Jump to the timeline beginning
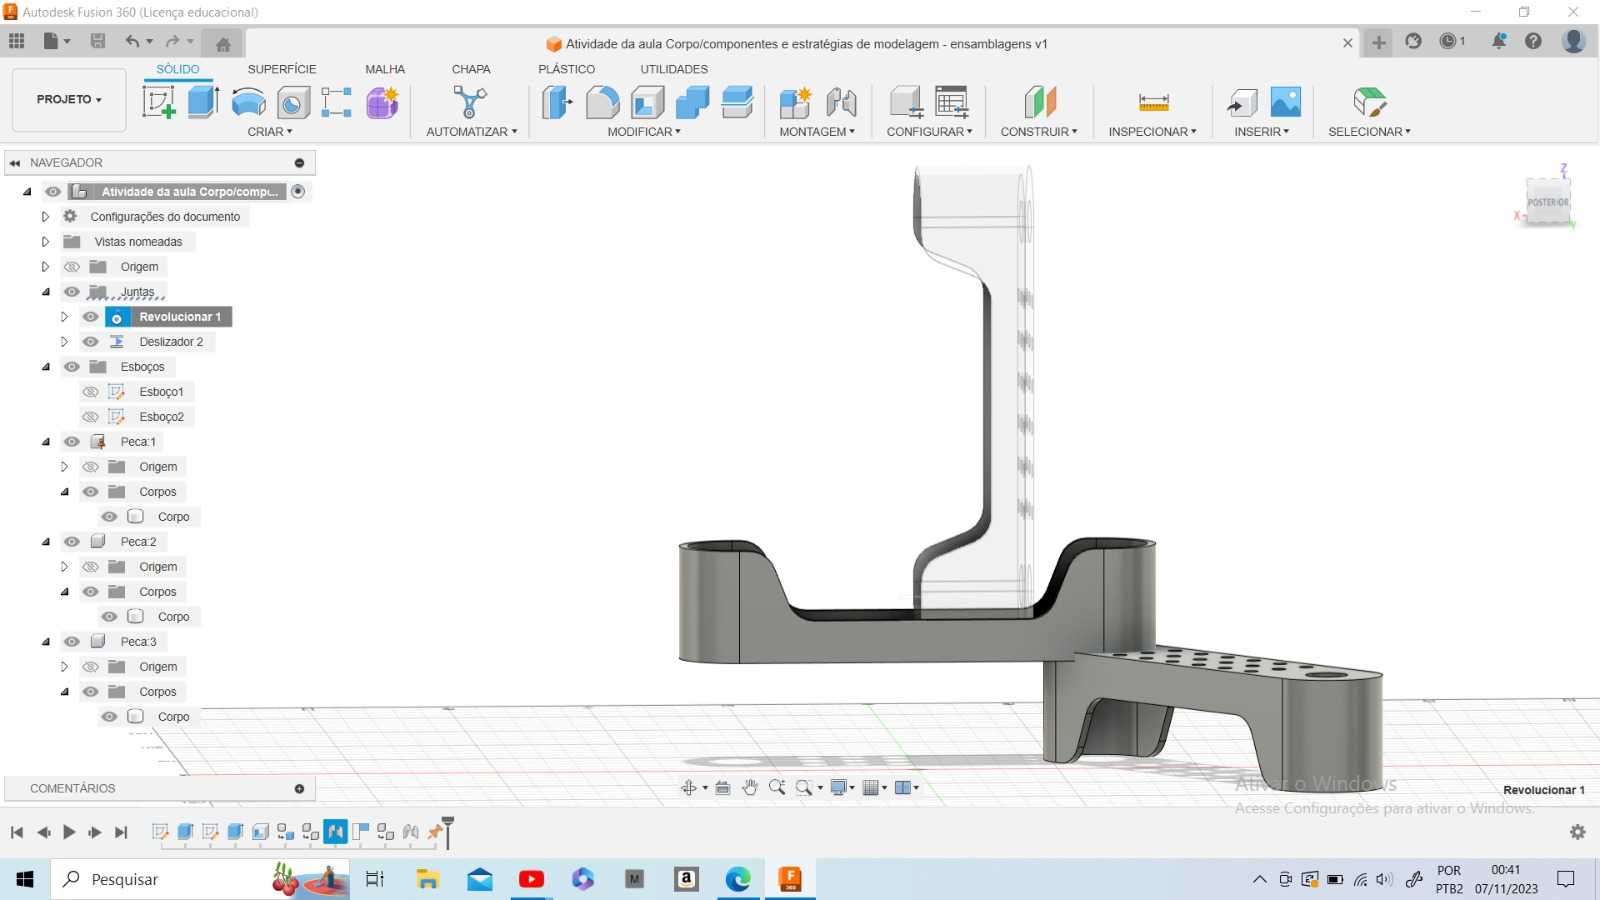1600x900 pixels. [x=17, y=832]
